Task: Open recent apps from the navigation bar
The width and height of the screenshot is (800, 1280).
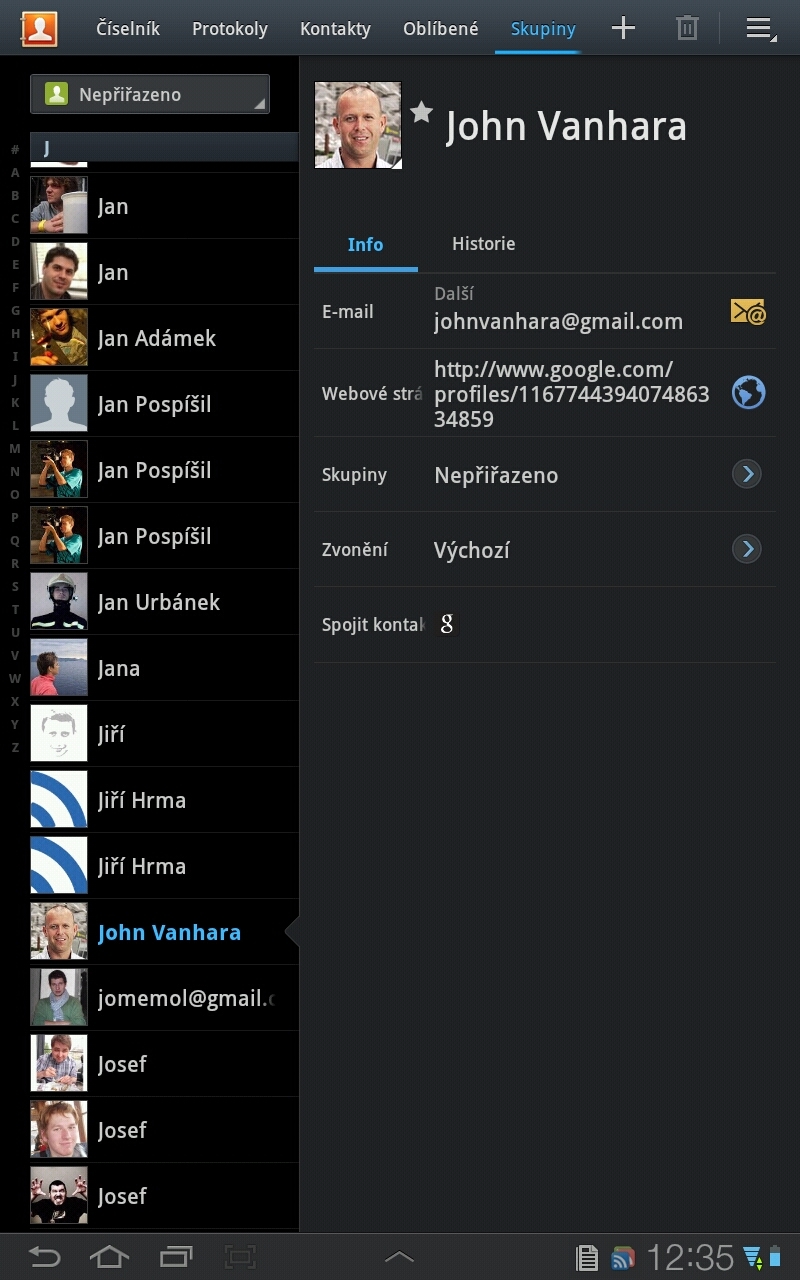Action: point(174,1255)
